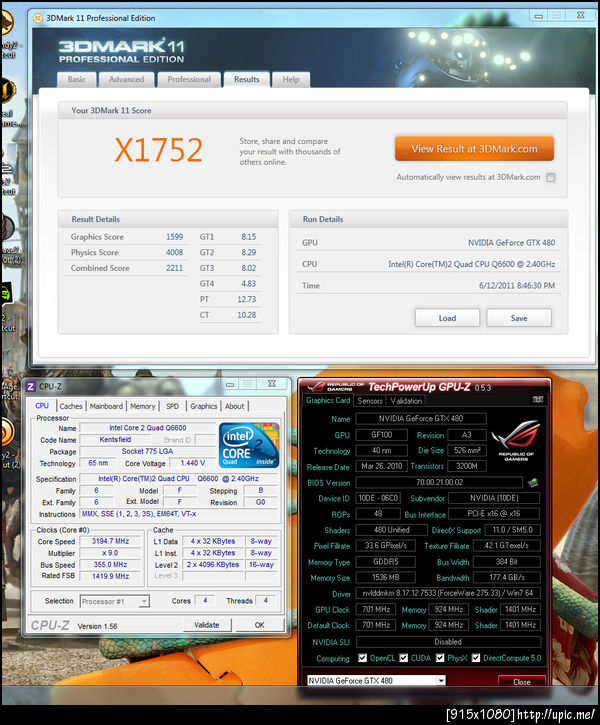Click the CPU-Z purple Z title icon
600x725 pixels.
[31, 387]
